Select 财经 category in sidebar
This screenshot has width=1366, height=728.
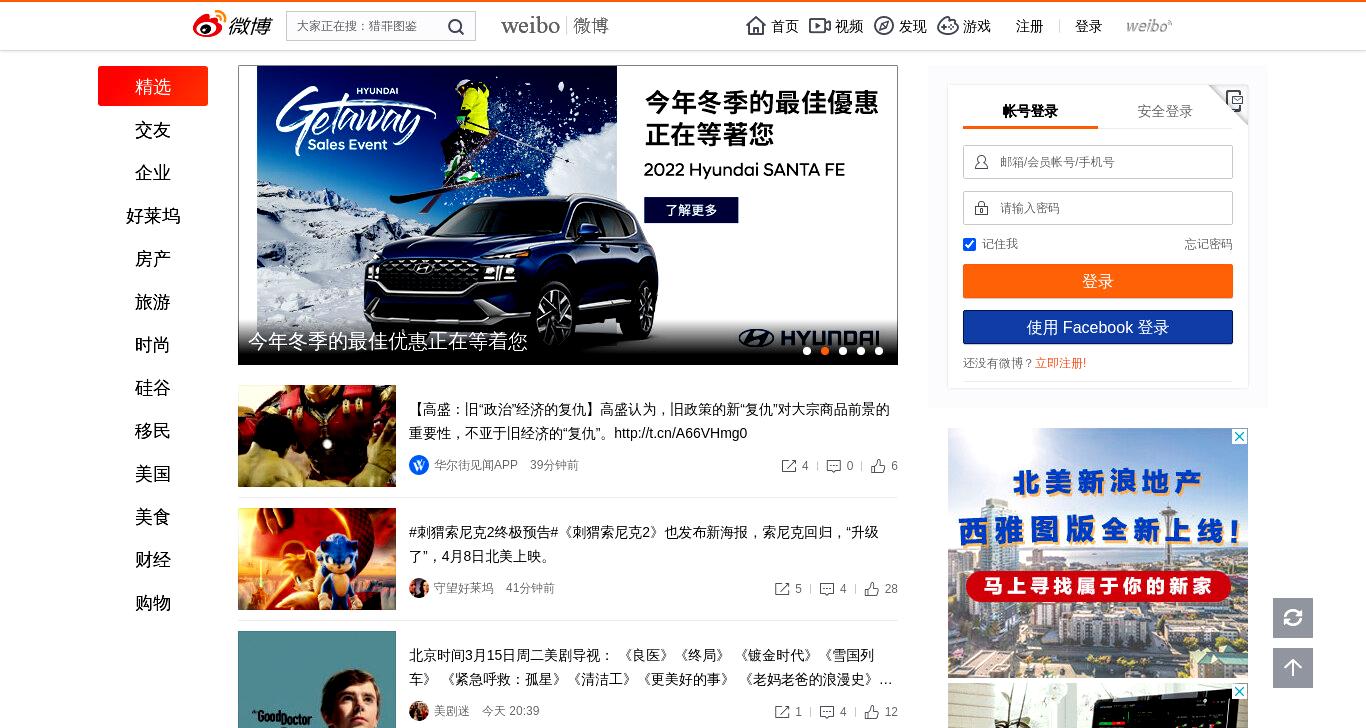pos(153,560)
